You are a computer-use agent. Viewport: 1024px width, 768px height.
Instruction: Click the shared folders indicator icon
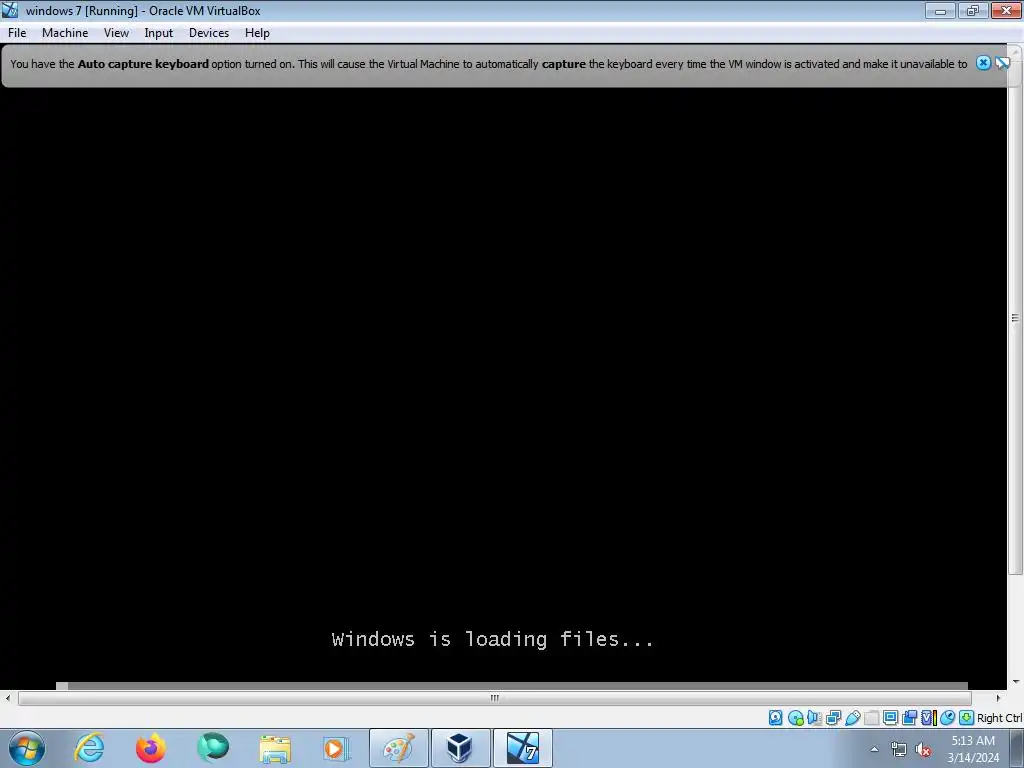(871, 718)
